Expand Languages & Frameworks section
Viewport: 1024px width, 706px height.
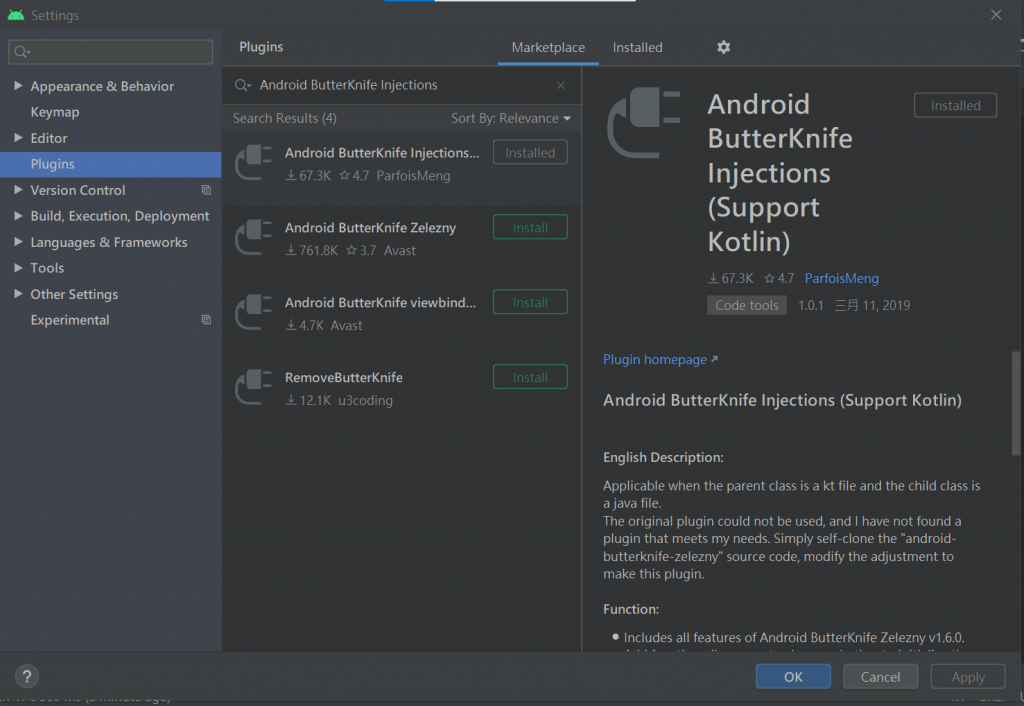coord(18,242)
